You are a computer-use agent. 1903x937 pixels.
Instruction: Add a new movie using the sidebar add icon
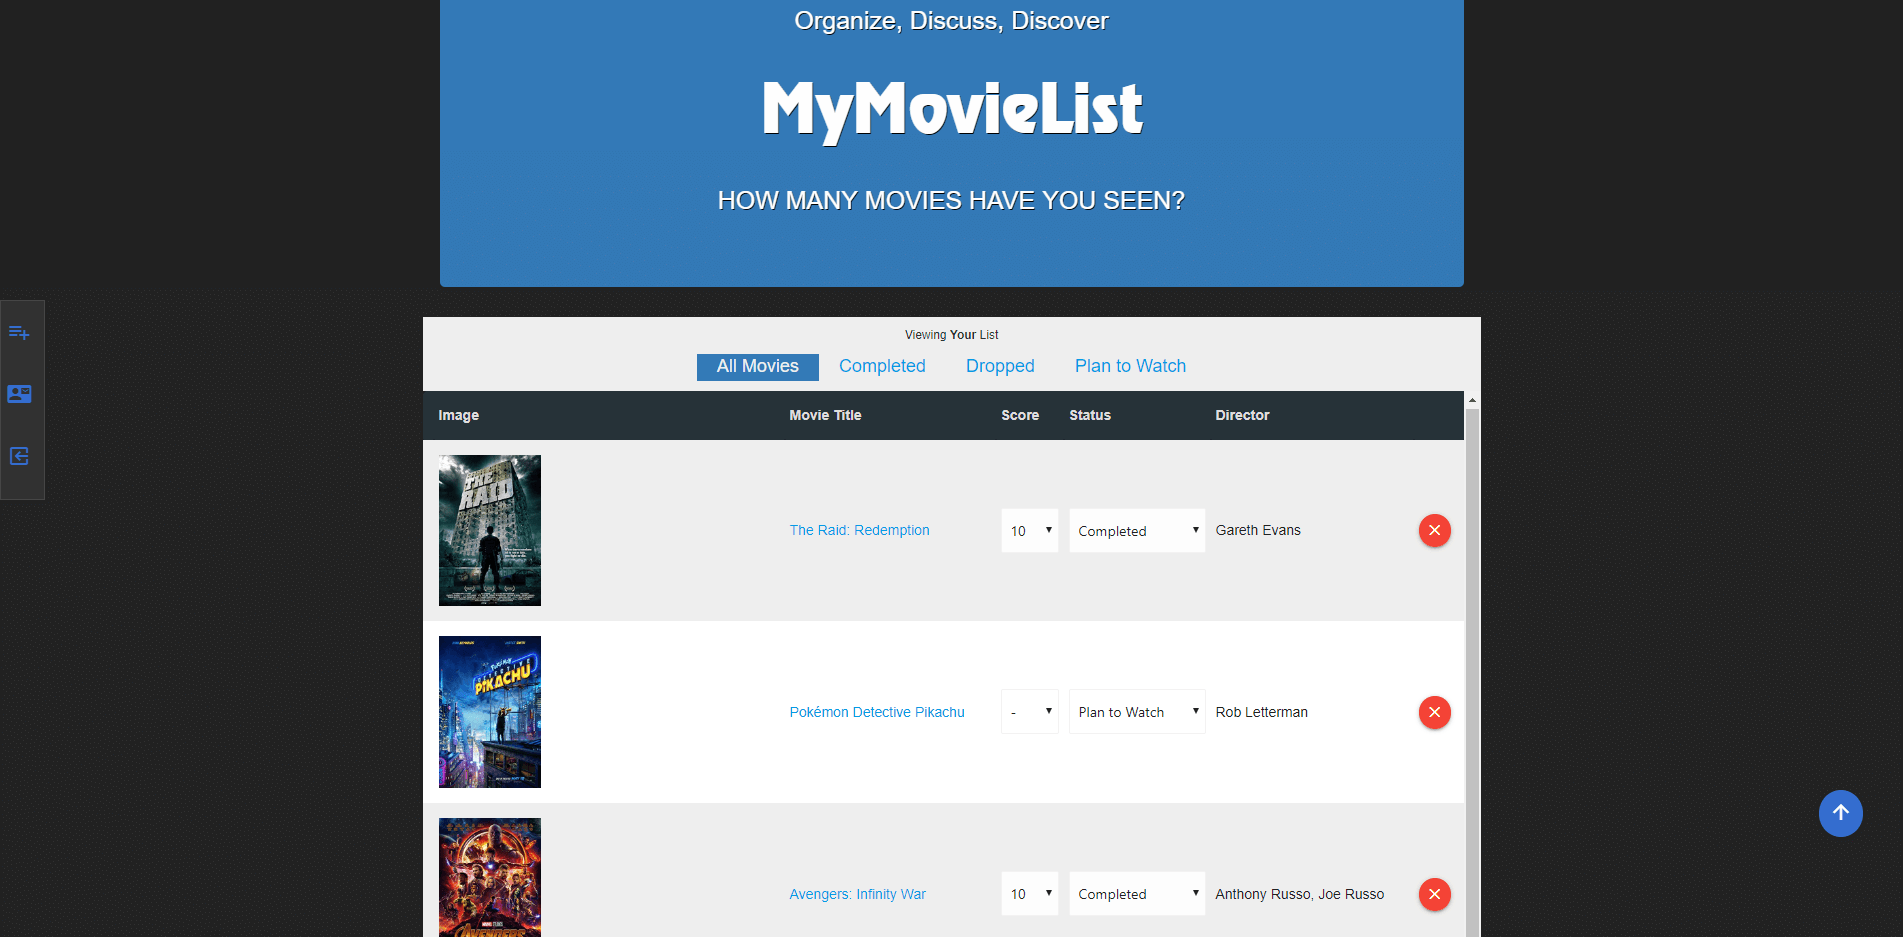20,332
